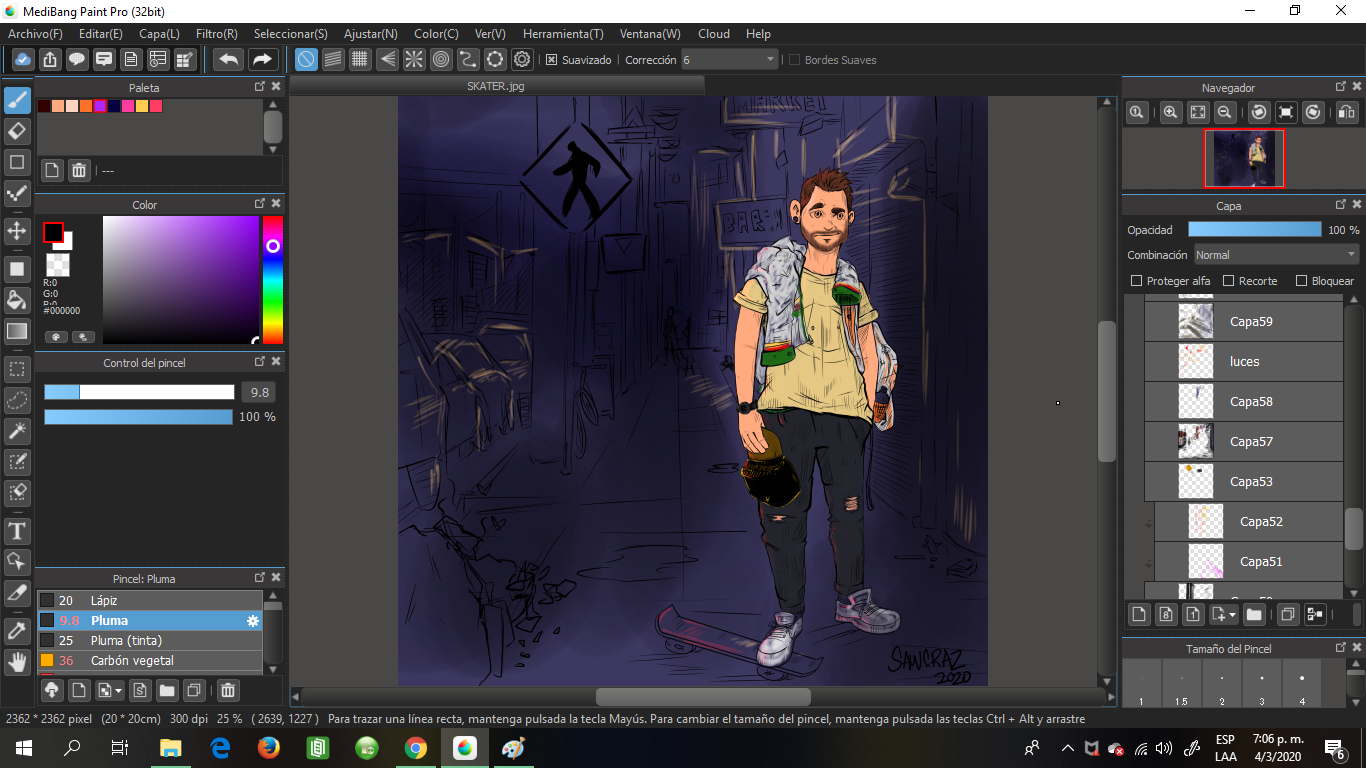Pick the Magic Wand selection tool
Screen dimensions: 1366x768
pyautogui.click(x=17, y=431)
